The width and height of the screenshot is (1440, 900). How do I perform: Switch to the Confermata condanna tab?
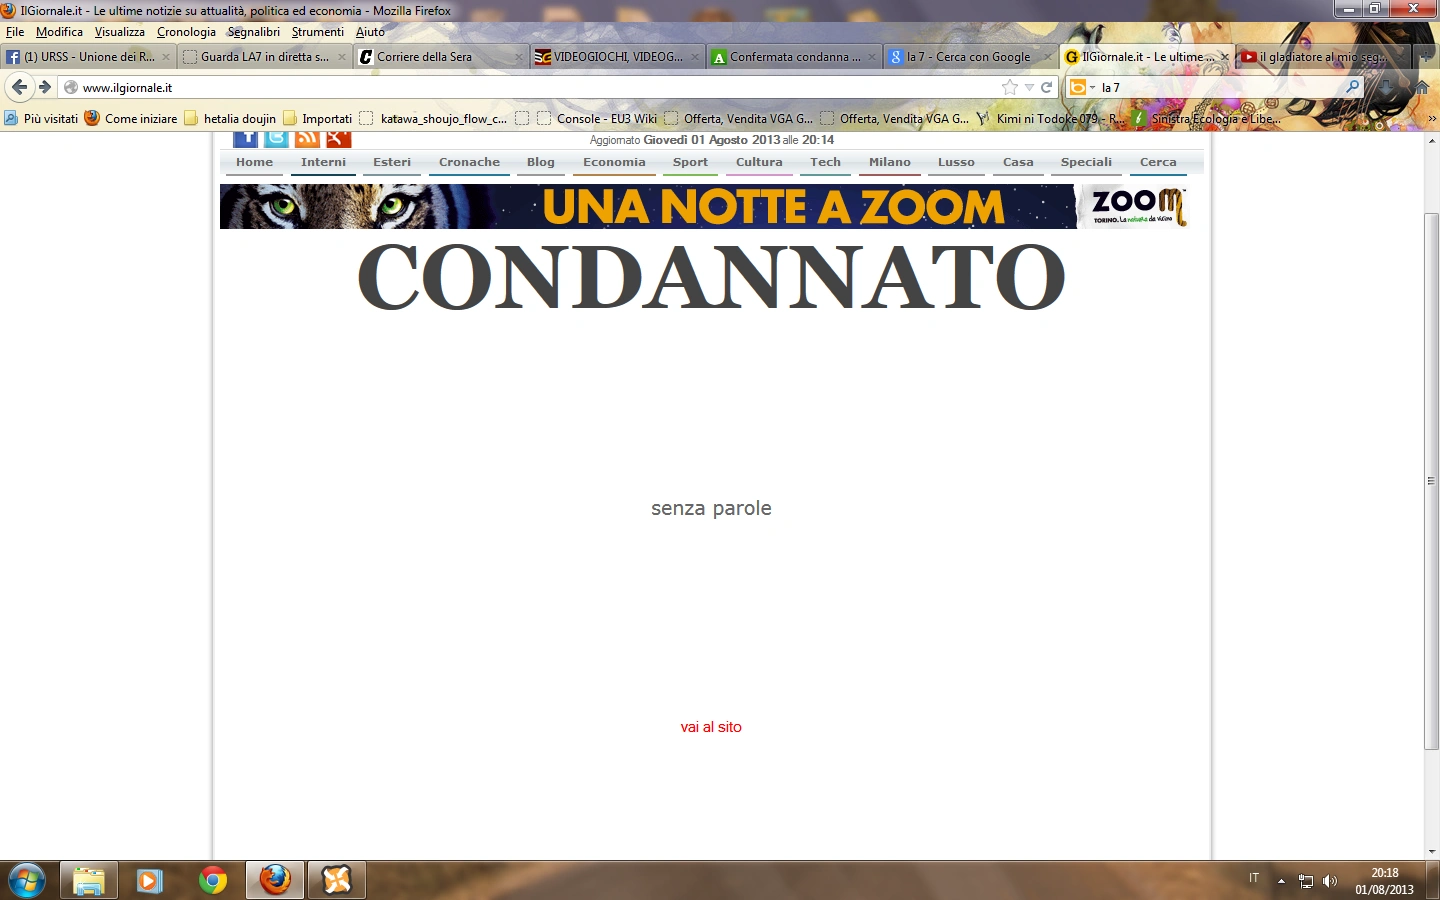pos(794,57)
